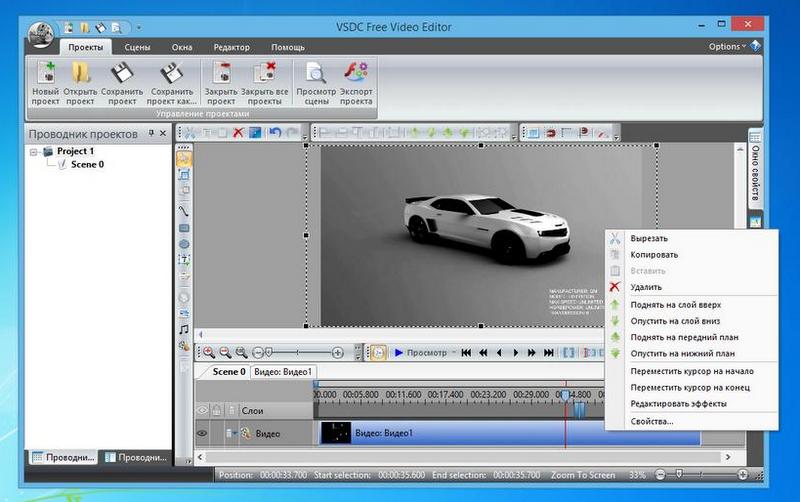Image resolution: width=800 pixels, height=502 pixels.
Task: Click plus button of status zoom slider
Action: tap(743, 475)
